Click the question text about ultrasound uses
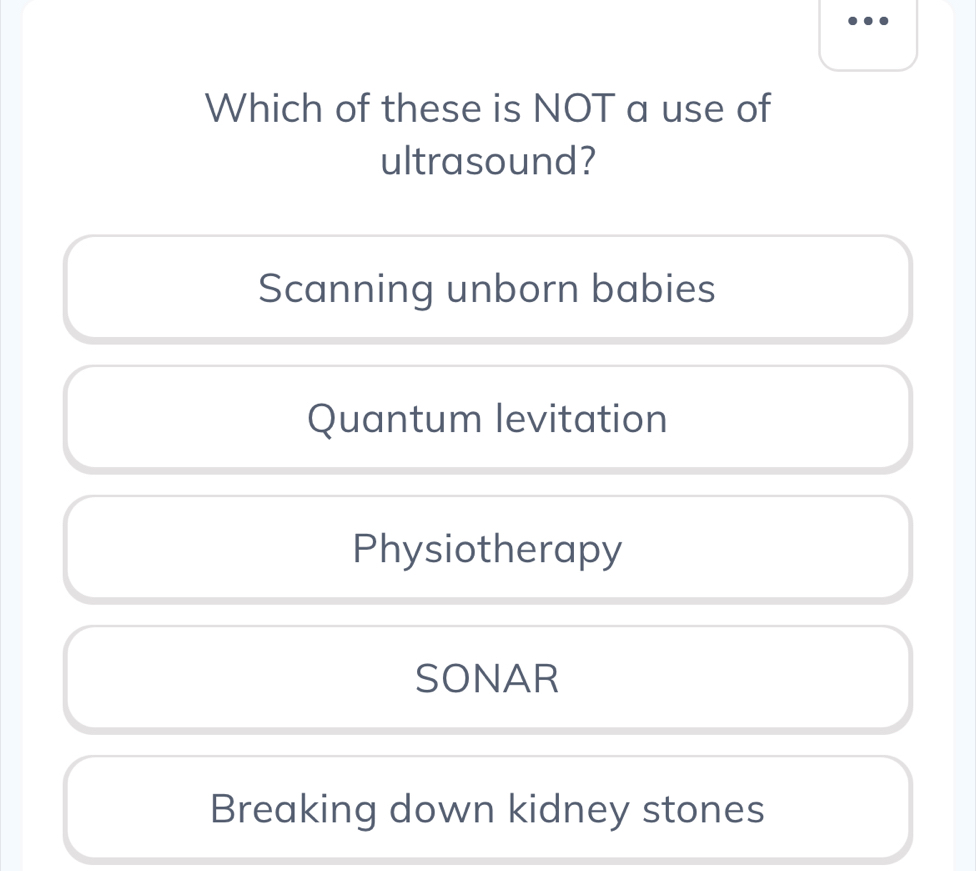 488,133
